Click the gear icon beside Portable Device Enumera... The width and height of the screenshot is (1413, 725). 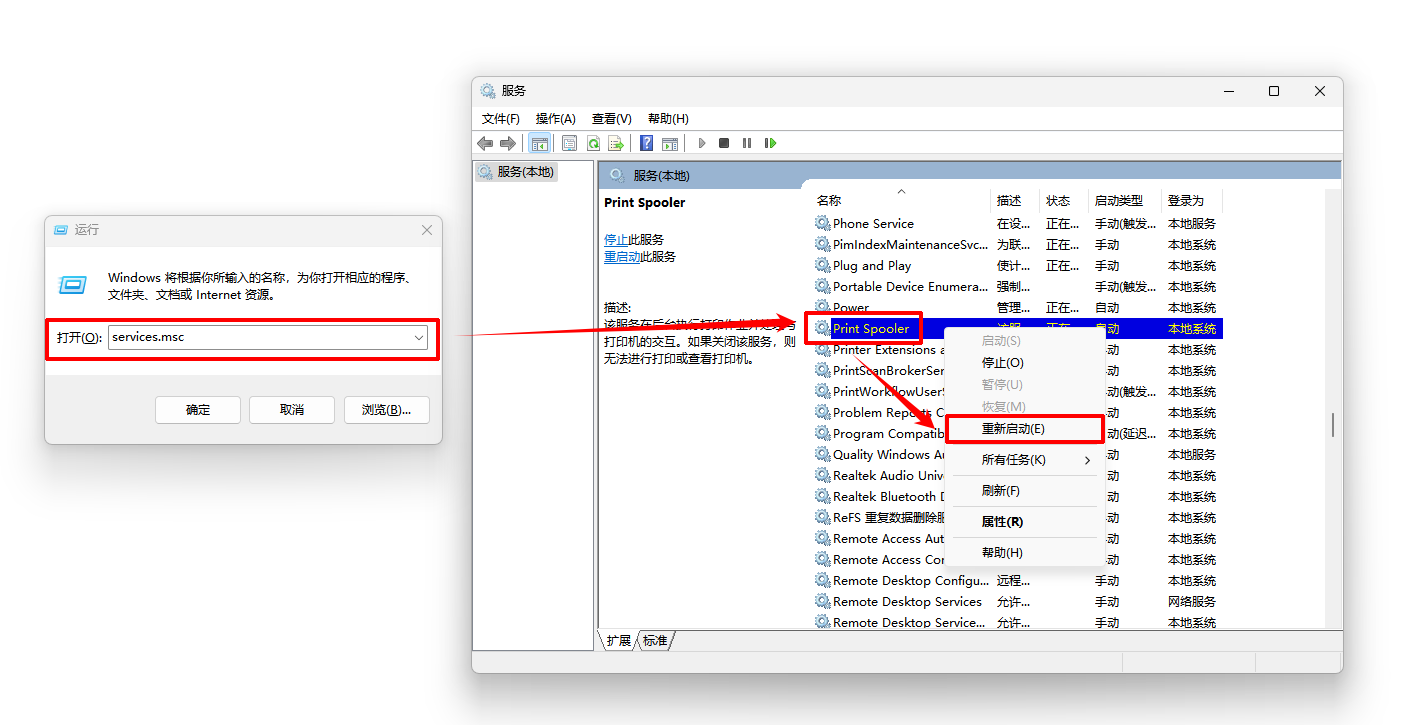click(x=823, y=286)
